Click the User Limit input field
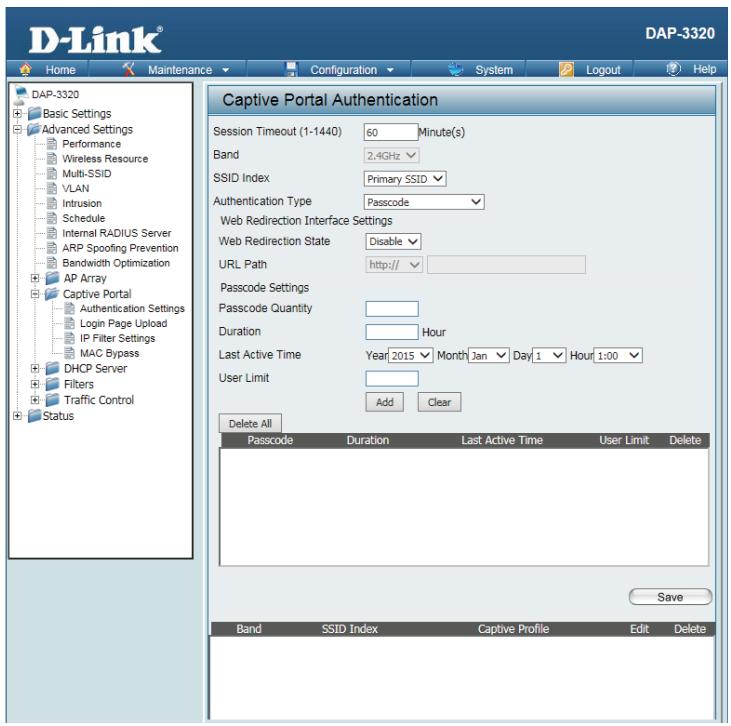 point(392,379)
